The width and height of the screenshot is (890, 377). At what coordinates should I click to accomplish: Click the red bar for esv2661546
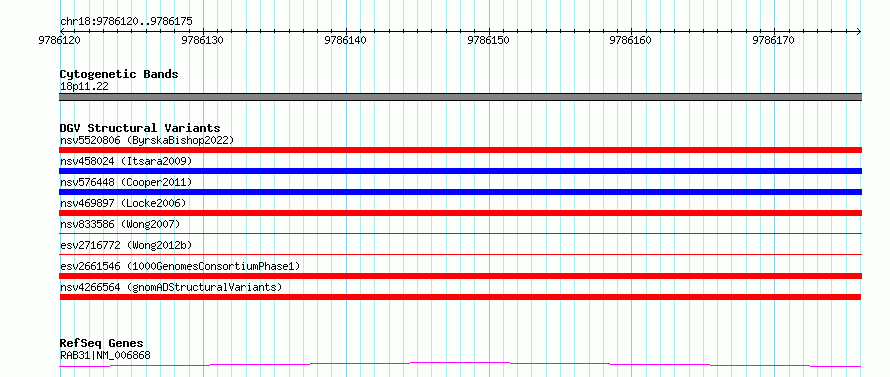pos(460,276)
